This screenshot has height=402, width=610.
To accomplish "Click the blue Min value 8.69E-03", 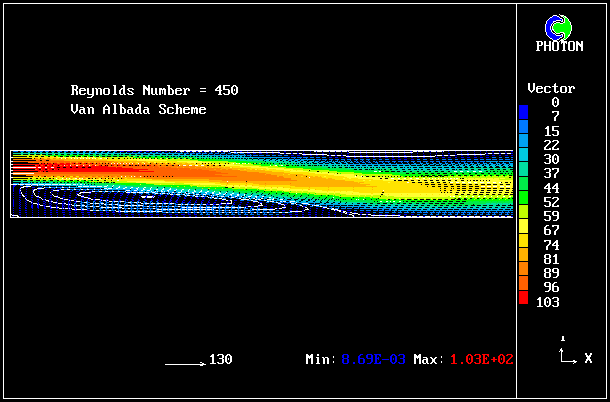I will click(373, 359).
